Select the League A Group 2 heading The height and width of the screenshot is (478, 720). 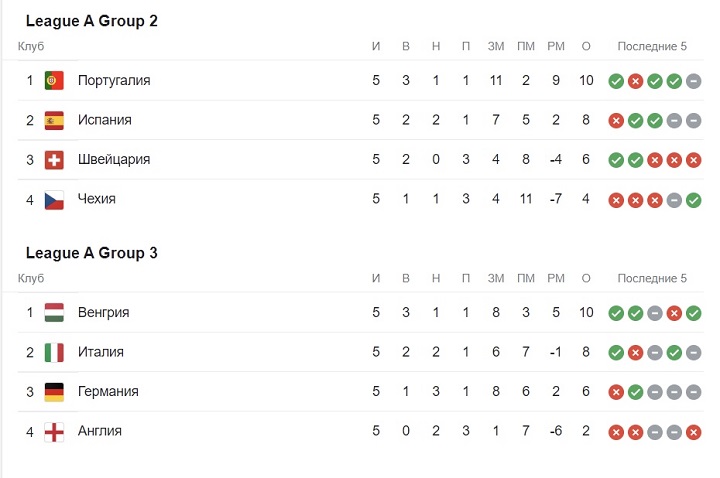click(92, 21)
